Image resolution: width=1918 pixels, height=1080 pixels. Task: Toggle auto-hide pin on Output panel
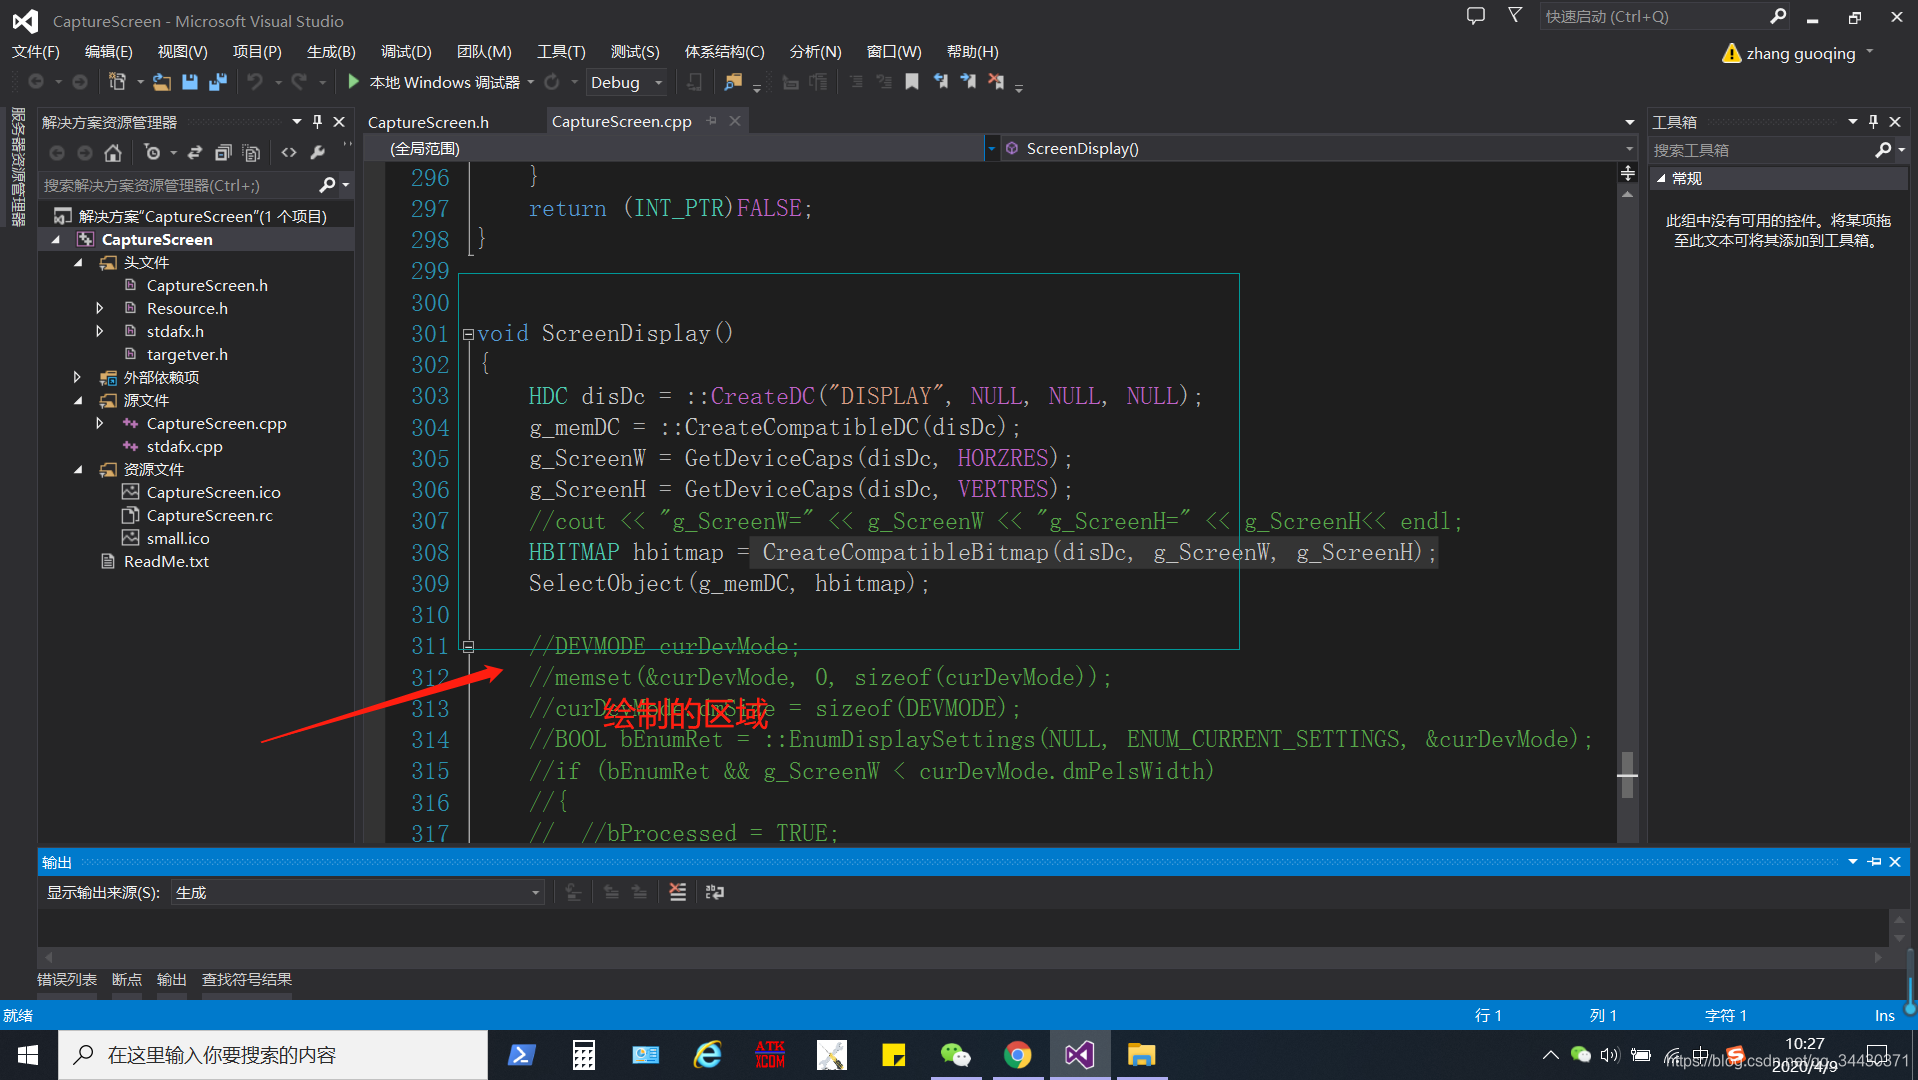pos(1875,862)
